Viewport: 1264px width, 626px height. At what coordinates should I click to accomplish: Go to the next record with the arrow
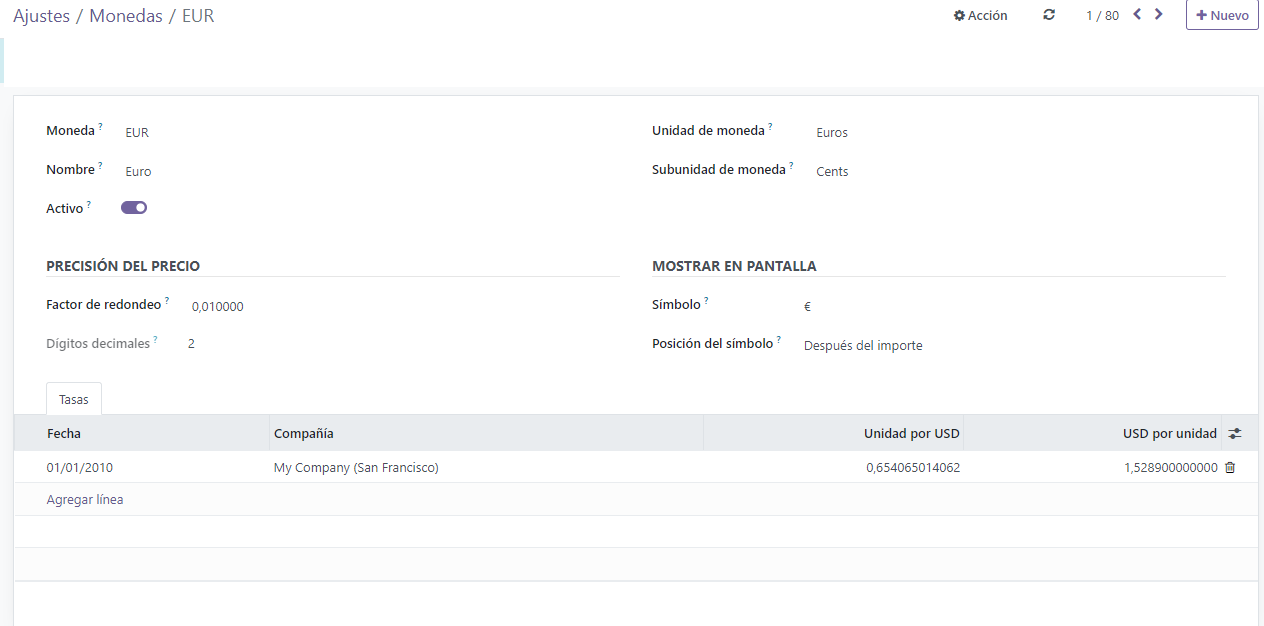[x=1158, y=15]
